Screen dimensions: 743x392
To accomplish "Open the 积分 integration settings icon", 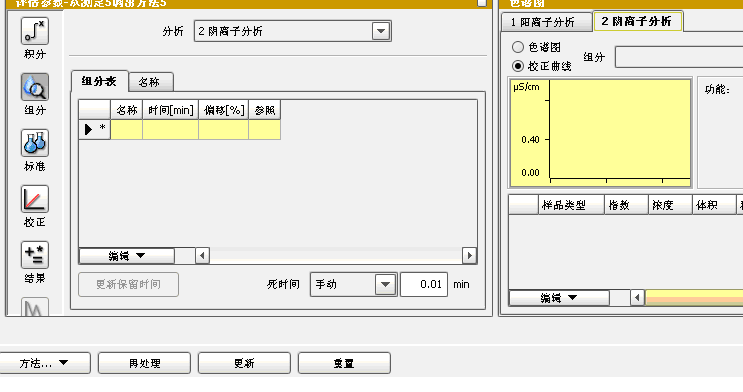I will [35, 31].
